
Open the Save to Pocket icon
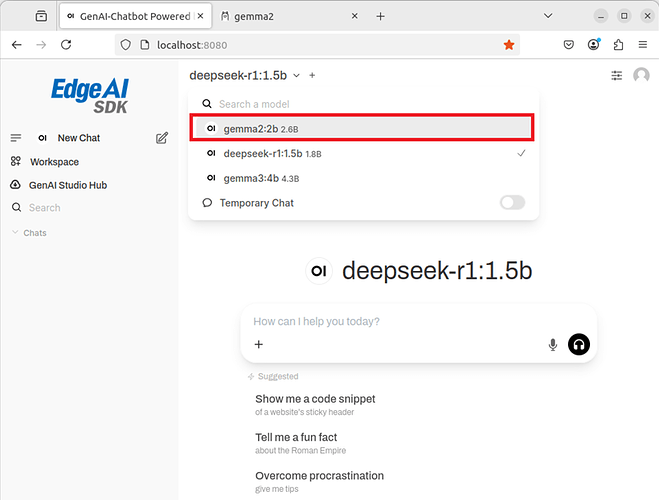click(569, 45)
